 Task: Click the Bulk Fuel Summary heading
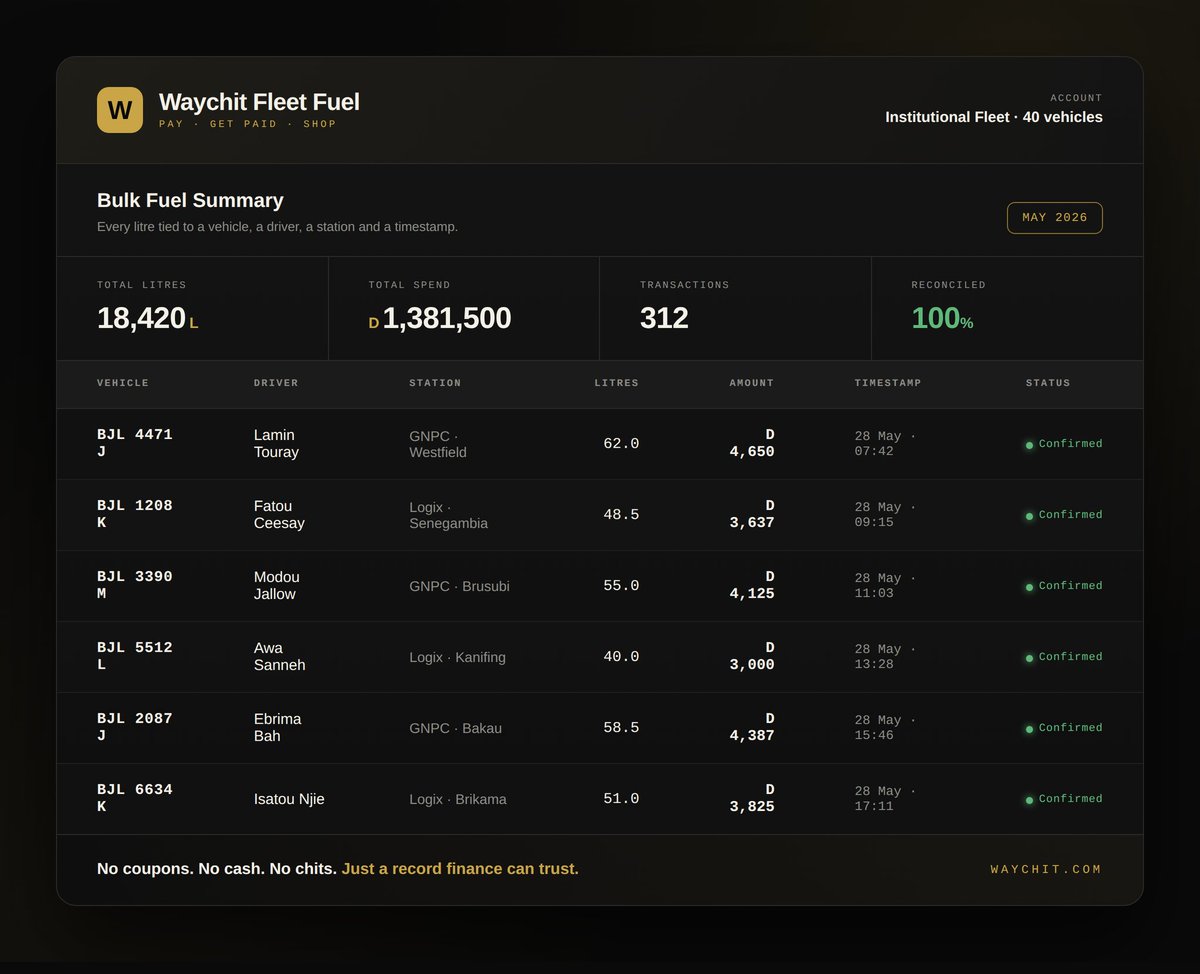[x=190, y=200]
